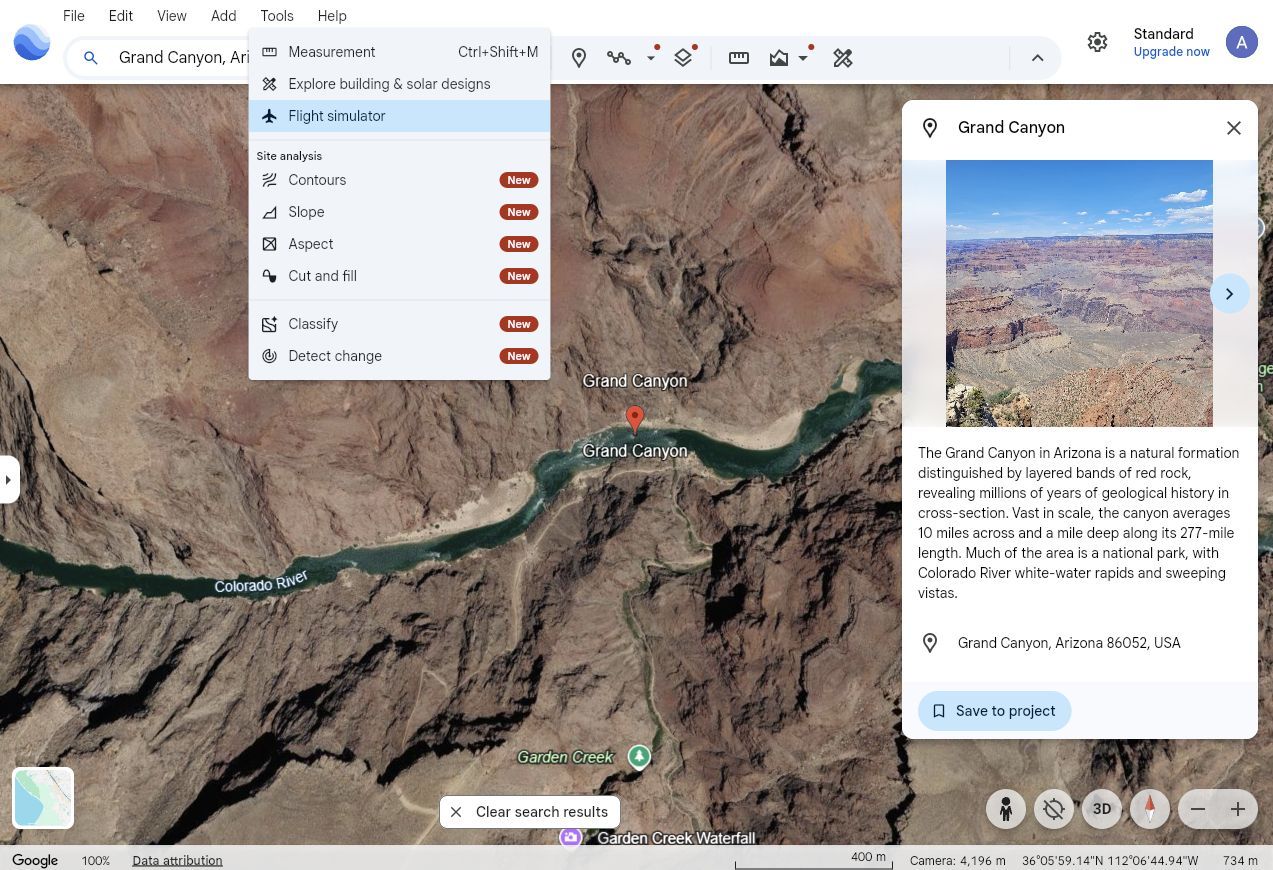1273x870 pixels.
Task: Select the add placemark pin tool
Action: (579, 58)
